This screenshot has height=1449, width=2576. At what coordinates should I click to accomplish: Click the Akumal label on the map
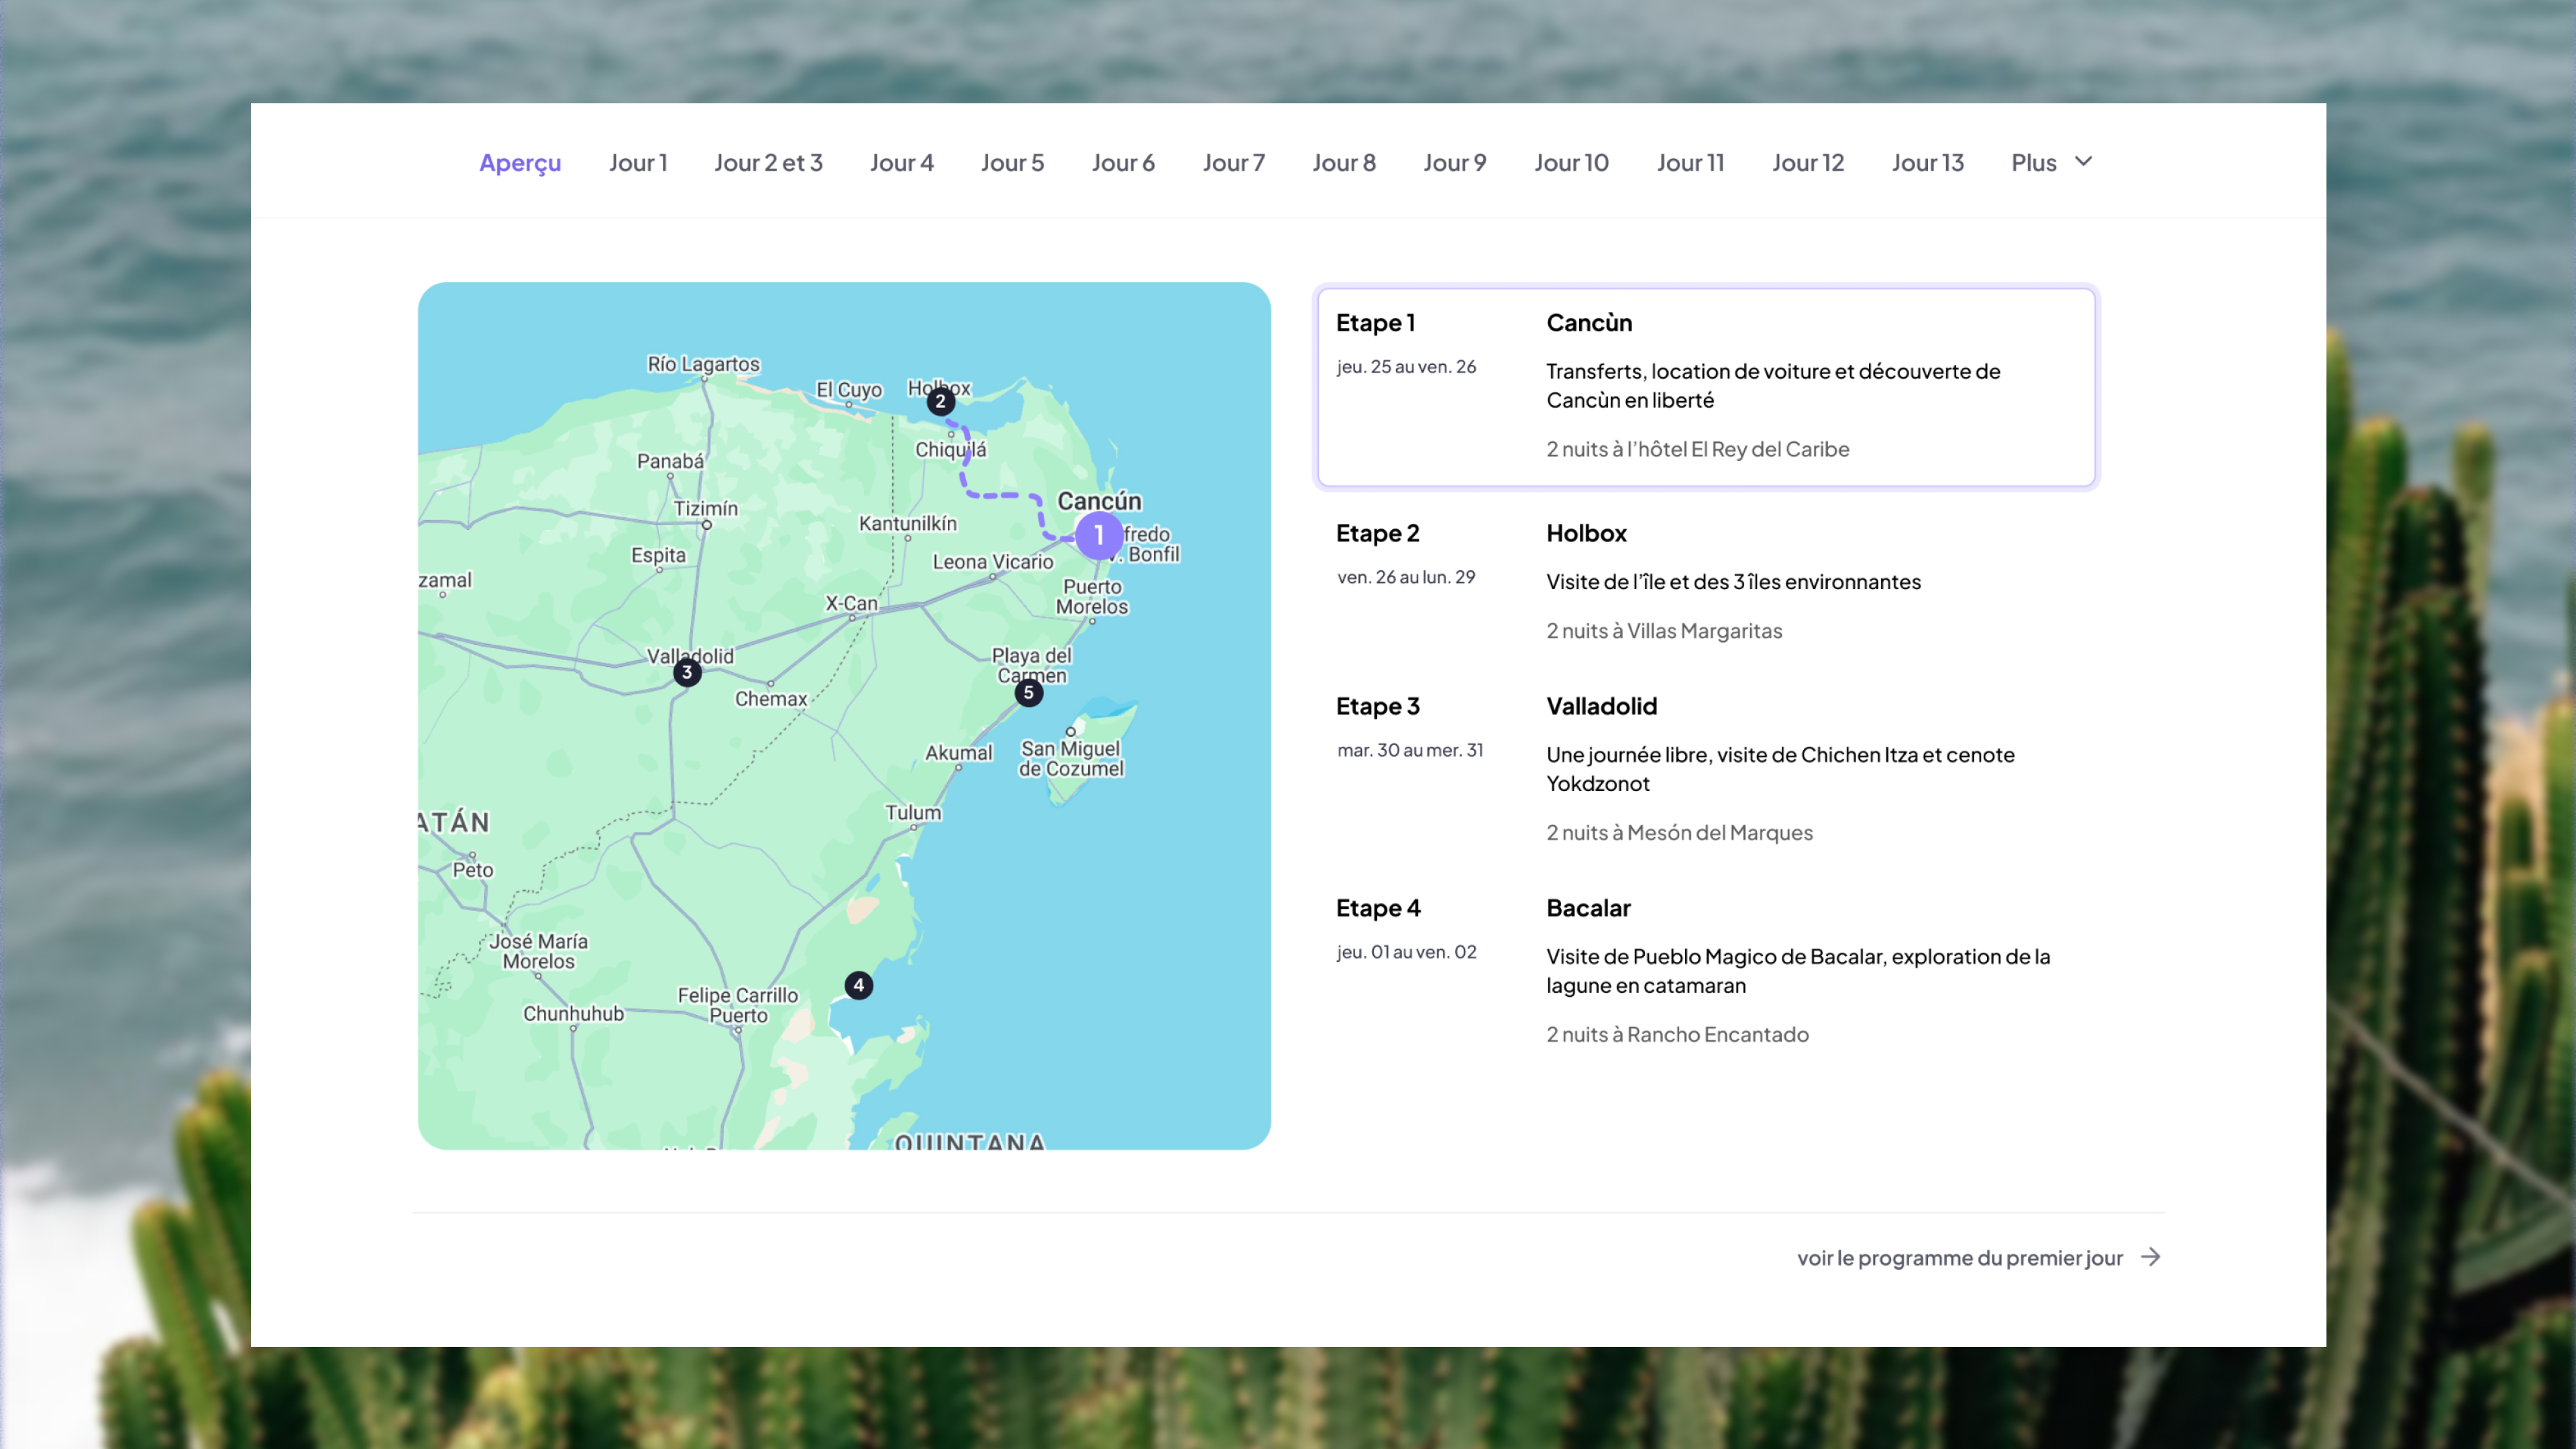click(958, 753)
